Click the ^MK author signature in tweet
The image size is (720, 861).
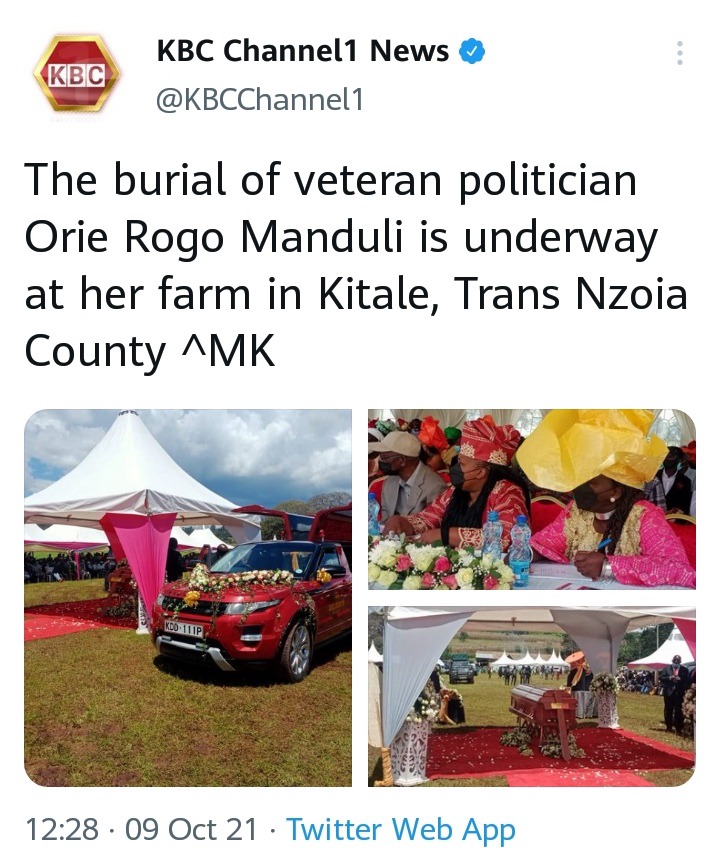coord(228,350)
